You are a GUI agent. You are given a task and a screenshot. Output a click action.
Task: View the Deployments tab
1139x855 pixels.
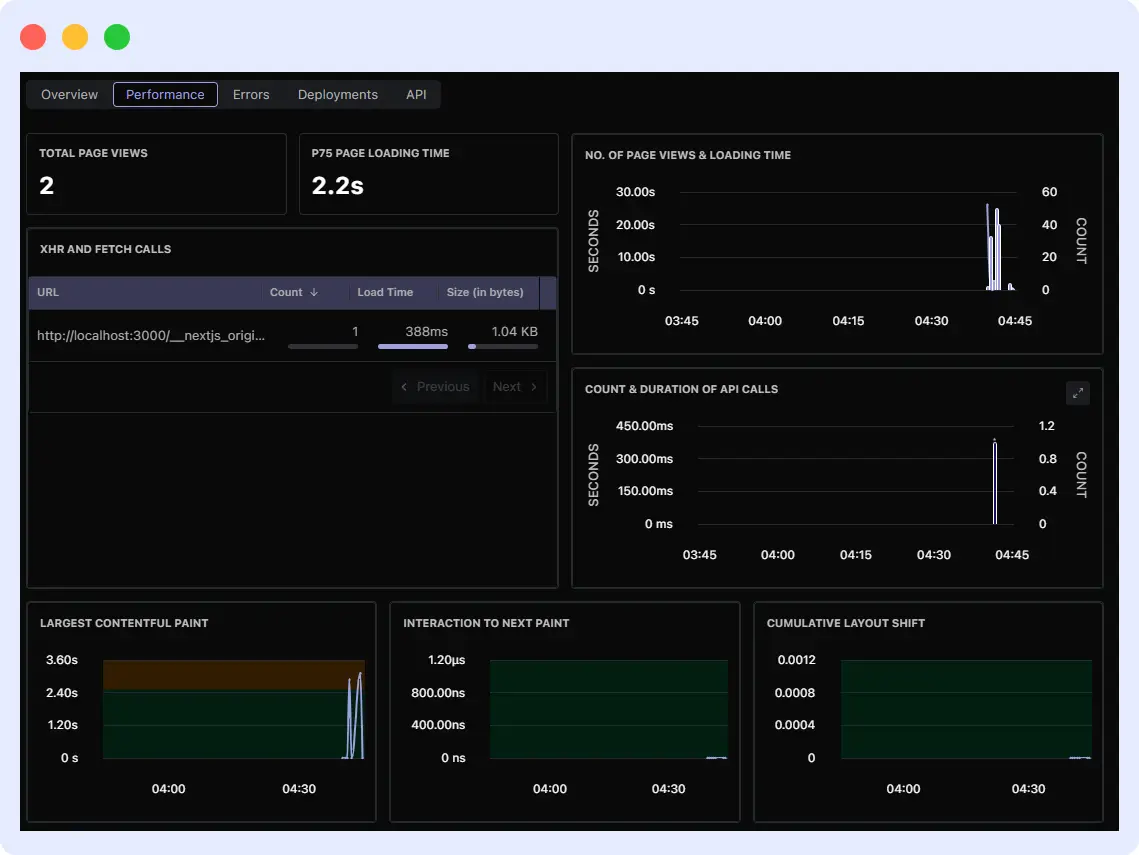[x=337, y=94]
